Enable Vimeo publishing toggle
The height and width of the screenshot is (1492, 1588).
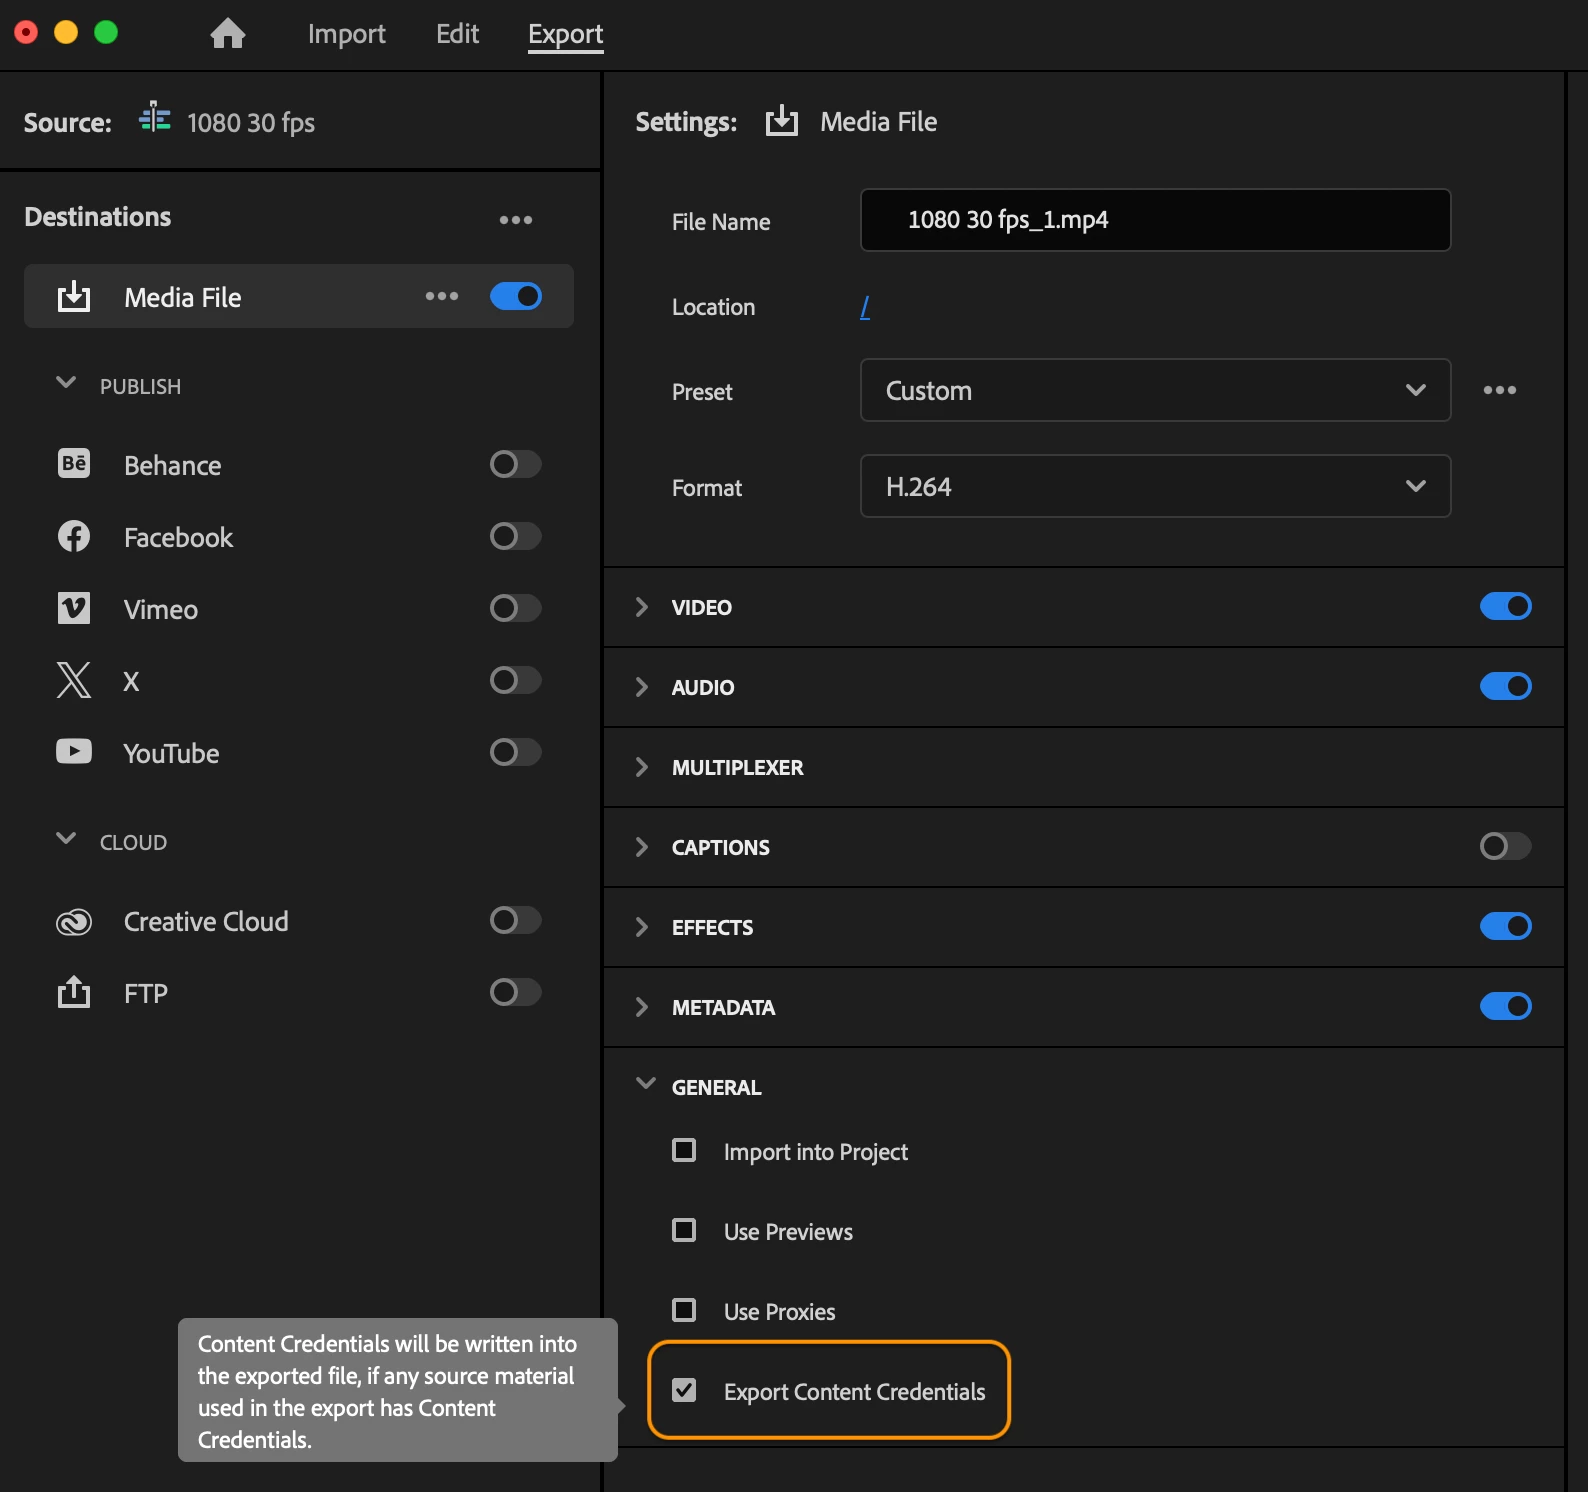click(x=516, y=608)
